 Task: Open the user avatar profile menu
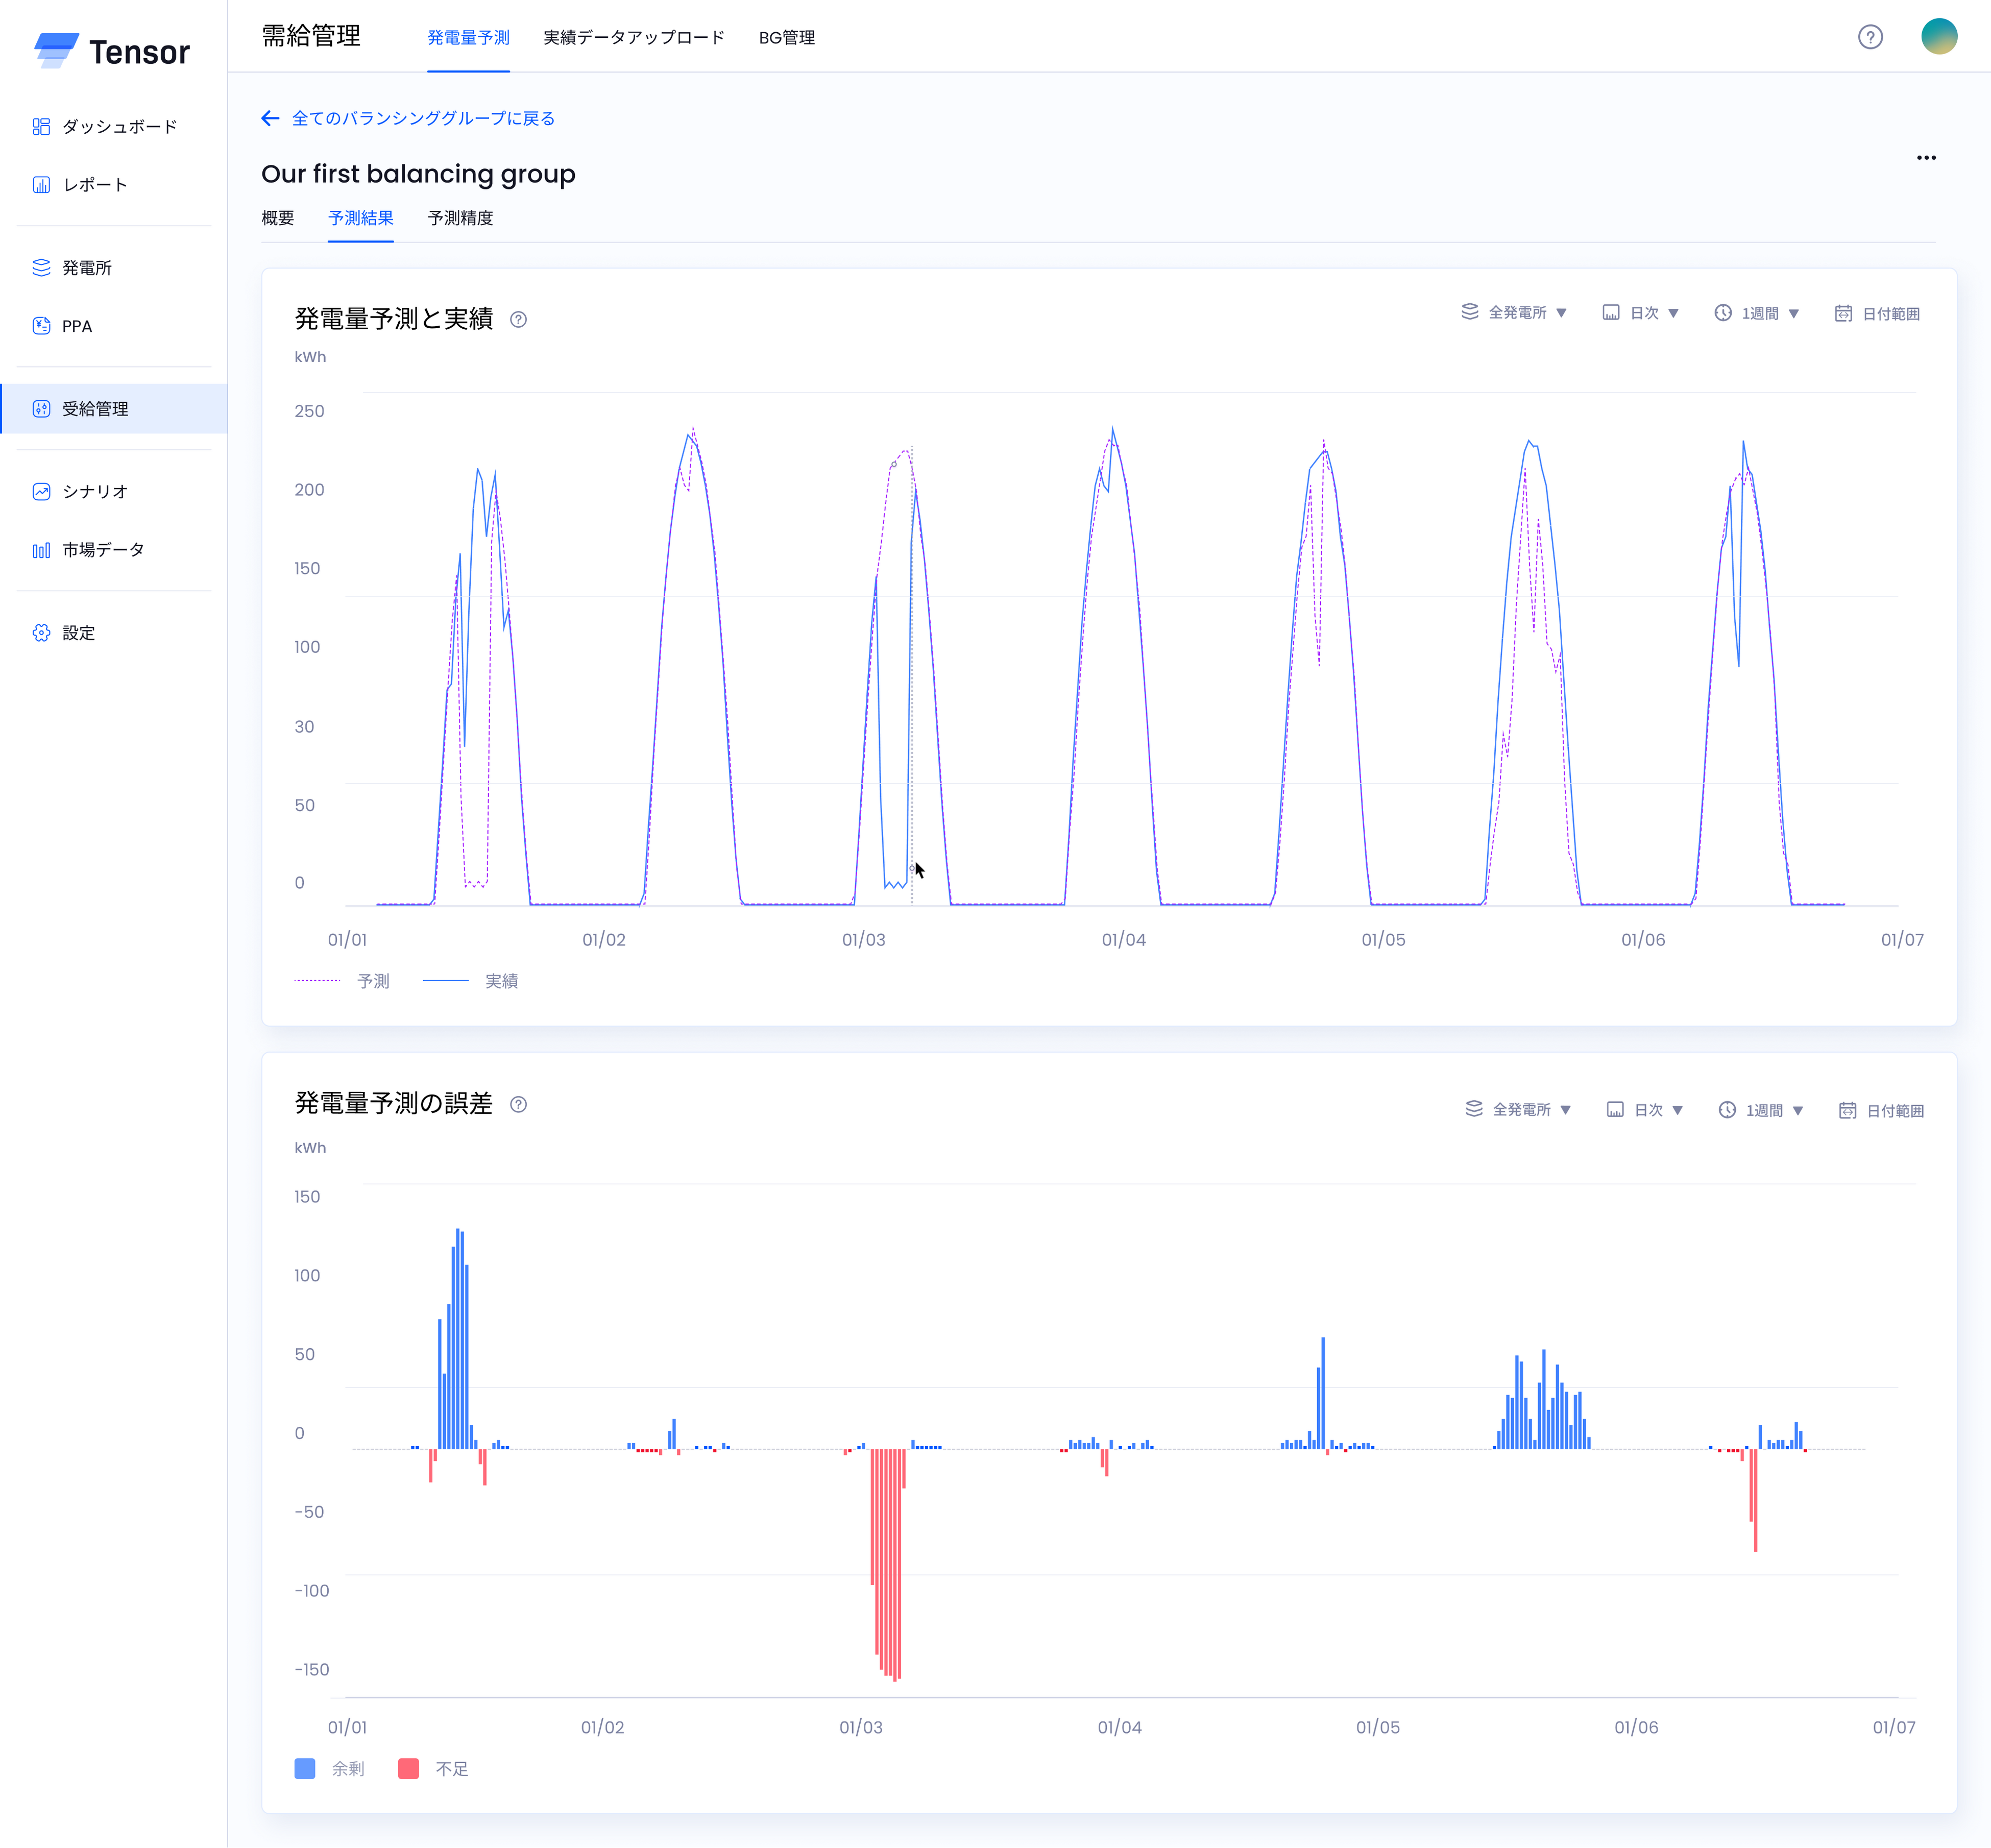[1938, 37]
